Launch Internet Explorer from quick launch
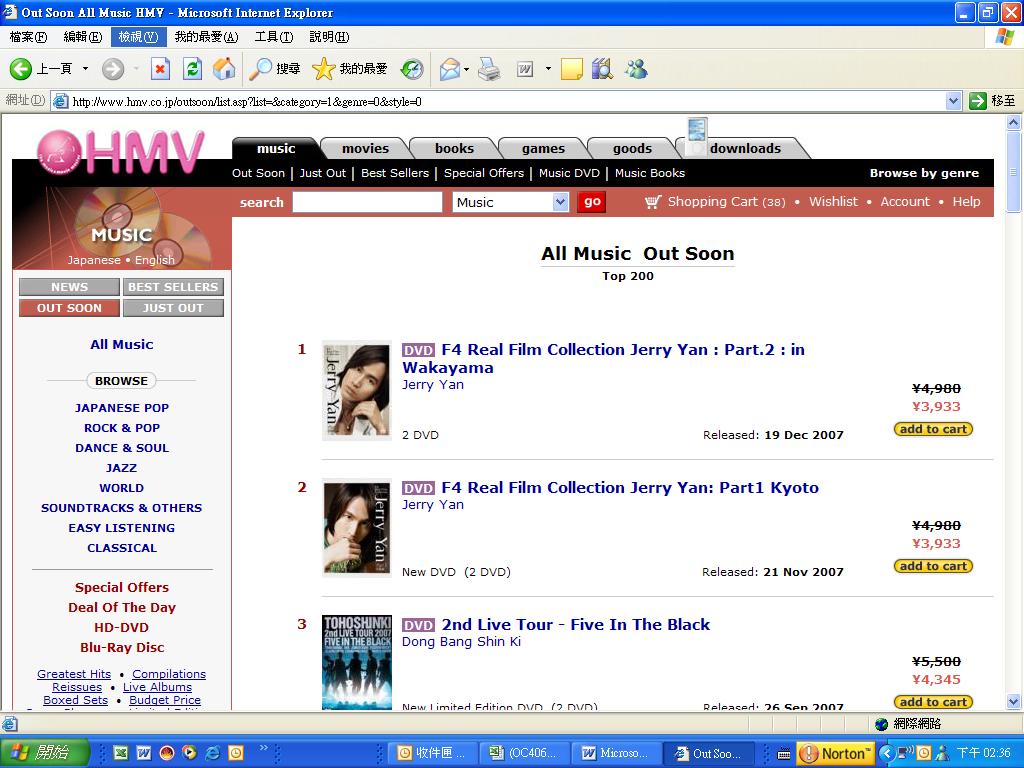1024x768 pixels. [212, 753]
